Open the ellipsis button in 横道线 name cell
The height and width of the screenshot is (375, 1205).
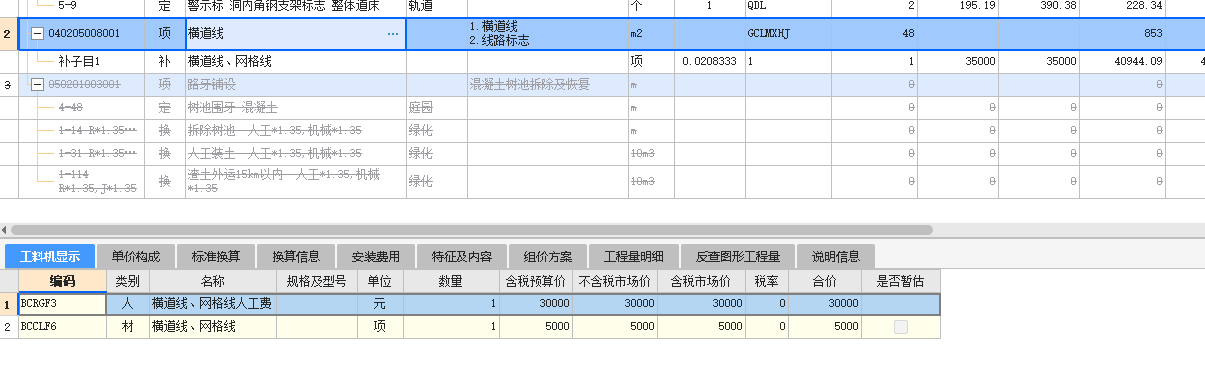pos(393,34)
